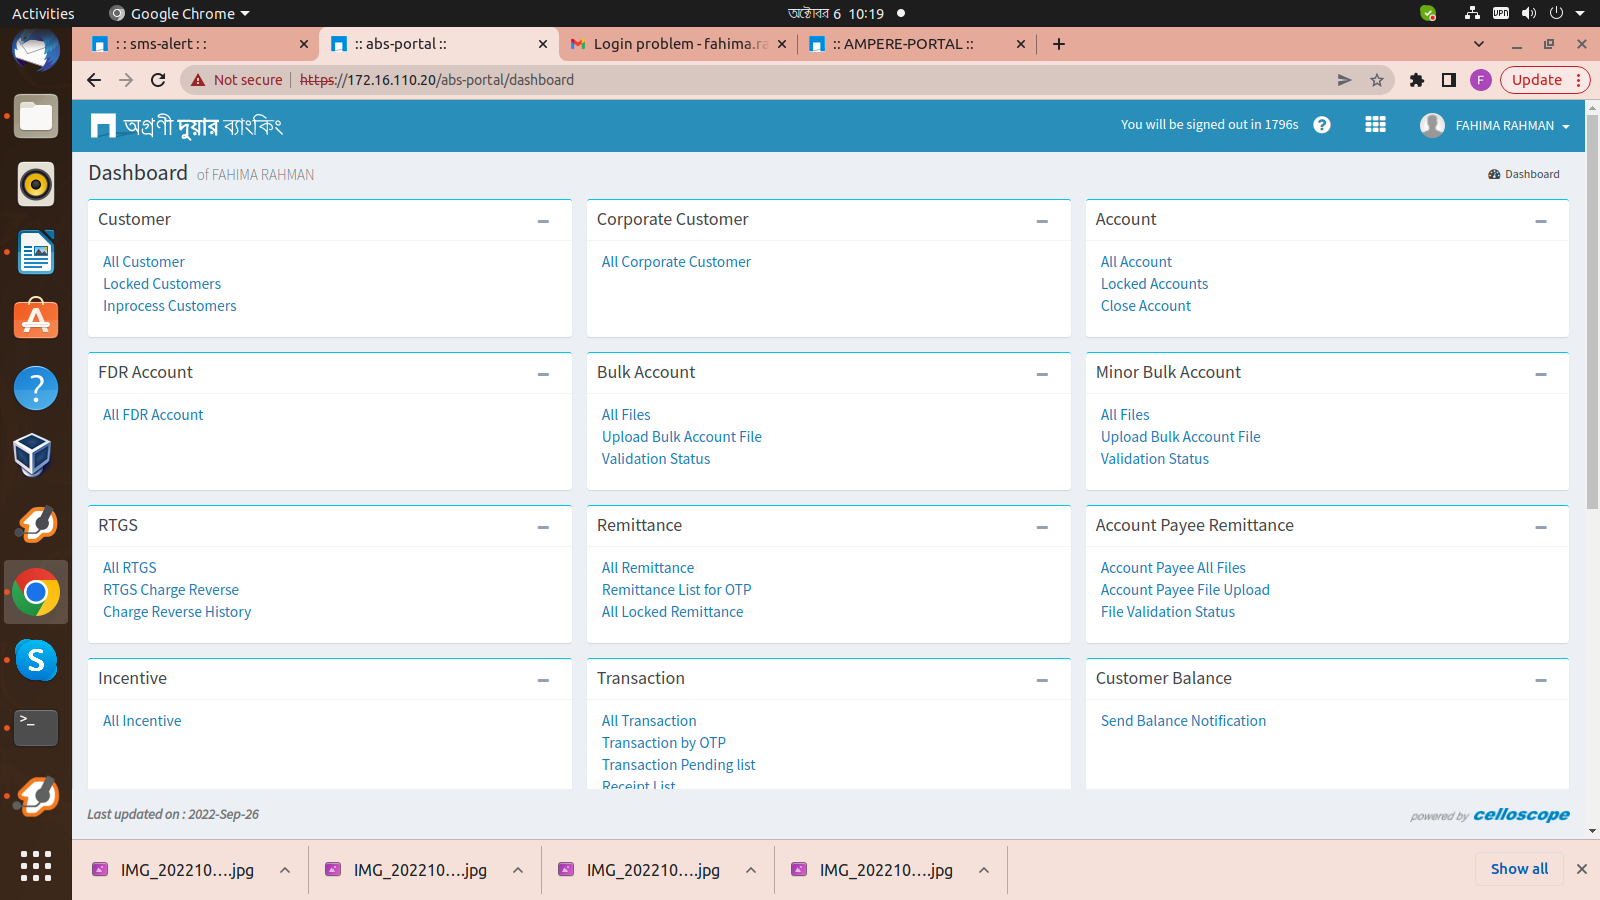This screenshot has width=1600, height=900.
Task: Go back to the previous page
Action: 94,80
